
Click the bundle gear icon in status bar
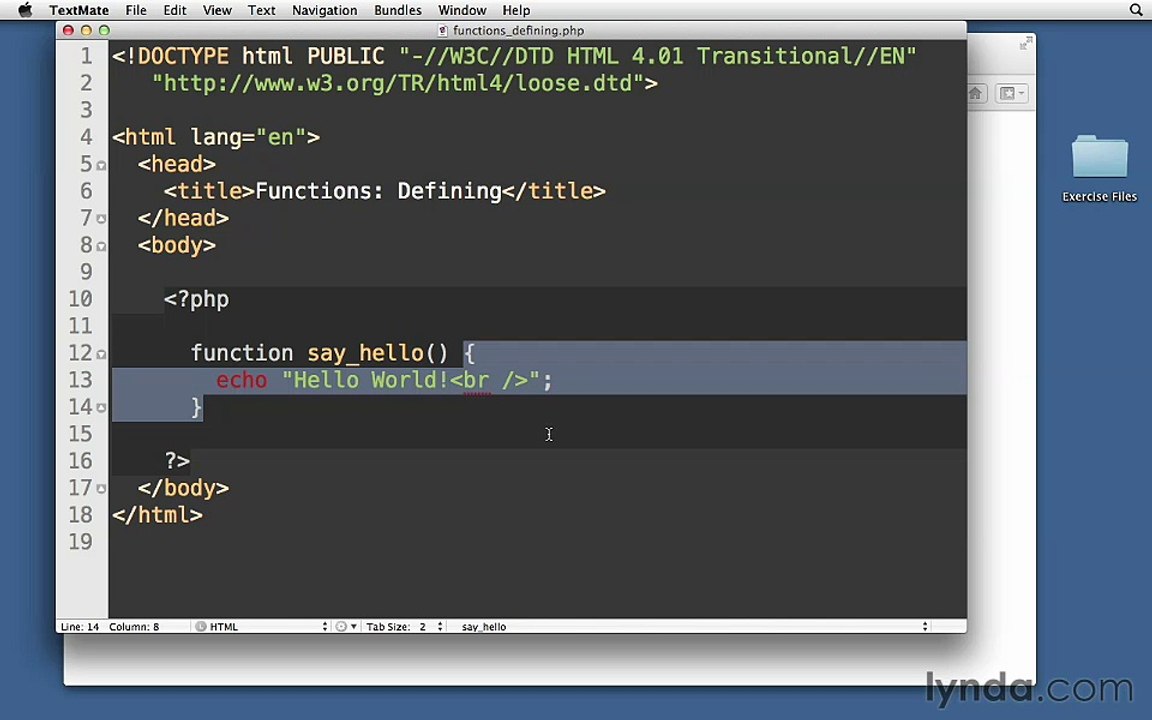(342, 627)
